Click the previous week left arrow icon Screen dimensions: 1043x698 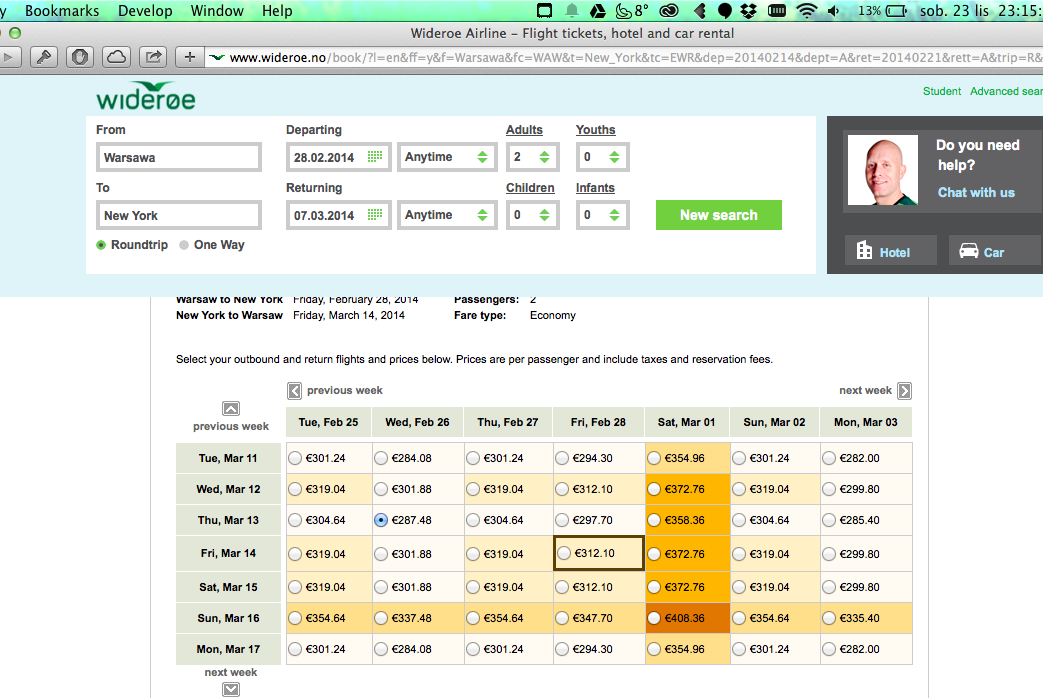[x=294, y=391]
